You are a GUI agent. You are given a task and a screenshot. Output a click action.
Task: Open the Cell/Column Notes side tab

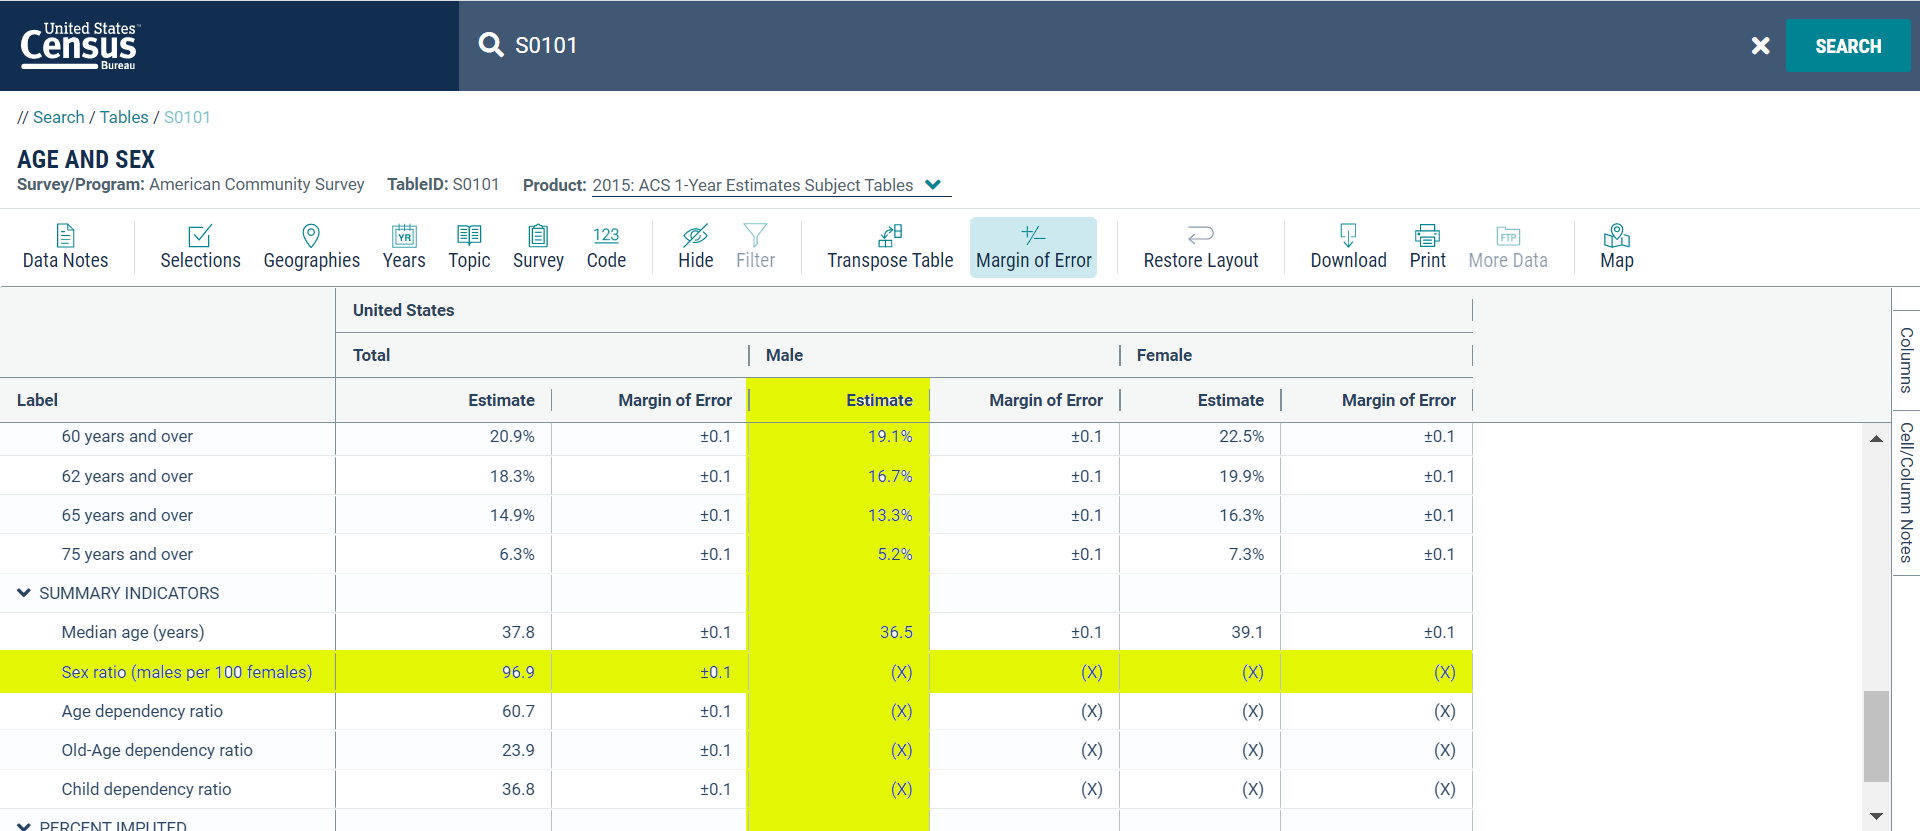point(1906,492)
